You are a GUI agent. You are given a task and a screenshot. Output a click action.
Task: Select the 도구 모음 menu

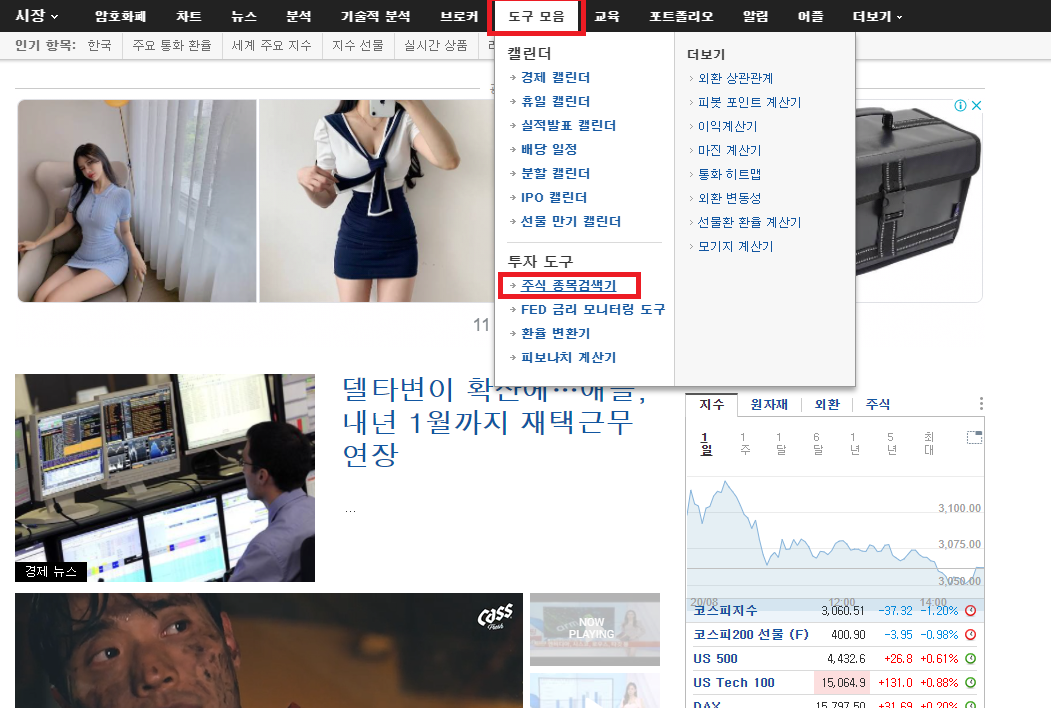[536, 17]
